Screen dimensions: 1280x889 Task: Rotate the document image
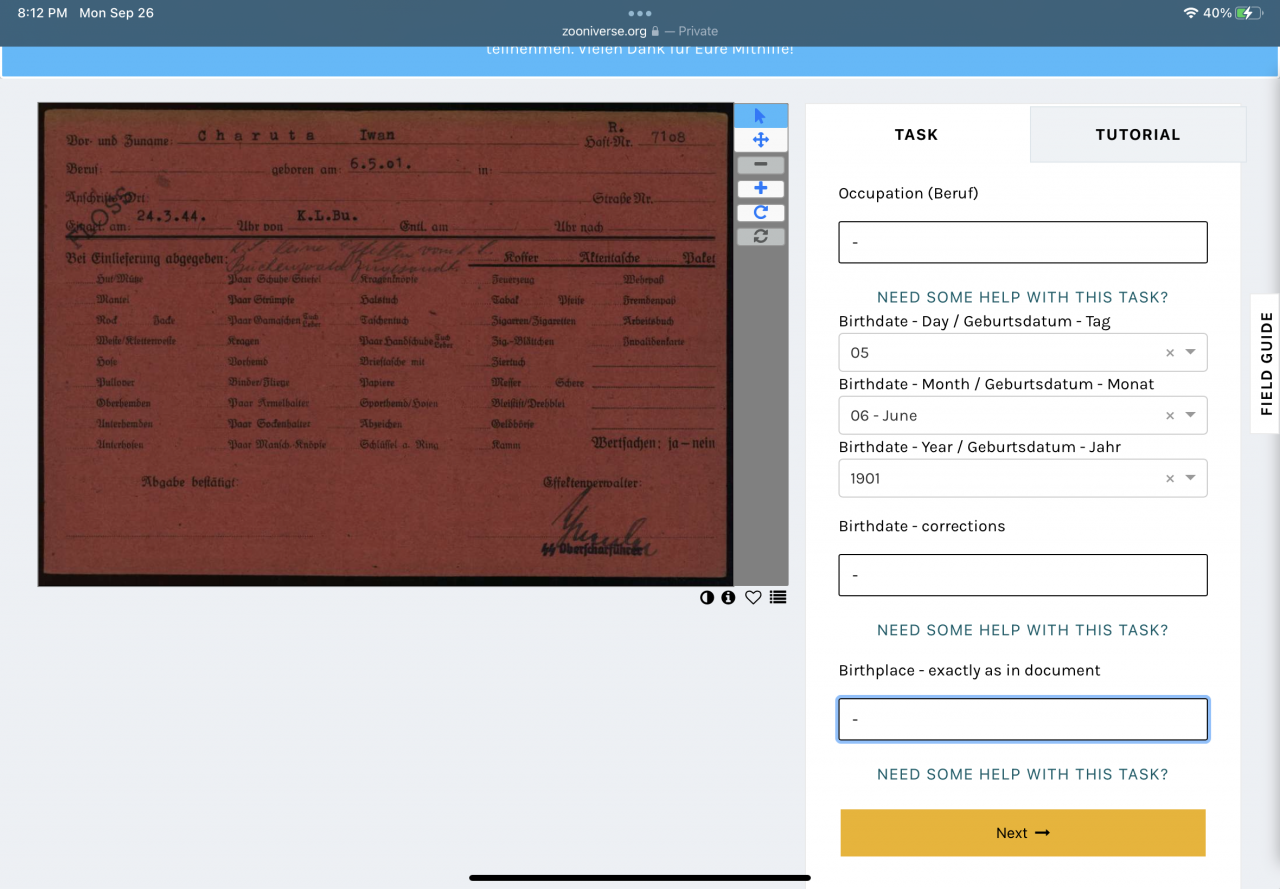pos(760,213)
